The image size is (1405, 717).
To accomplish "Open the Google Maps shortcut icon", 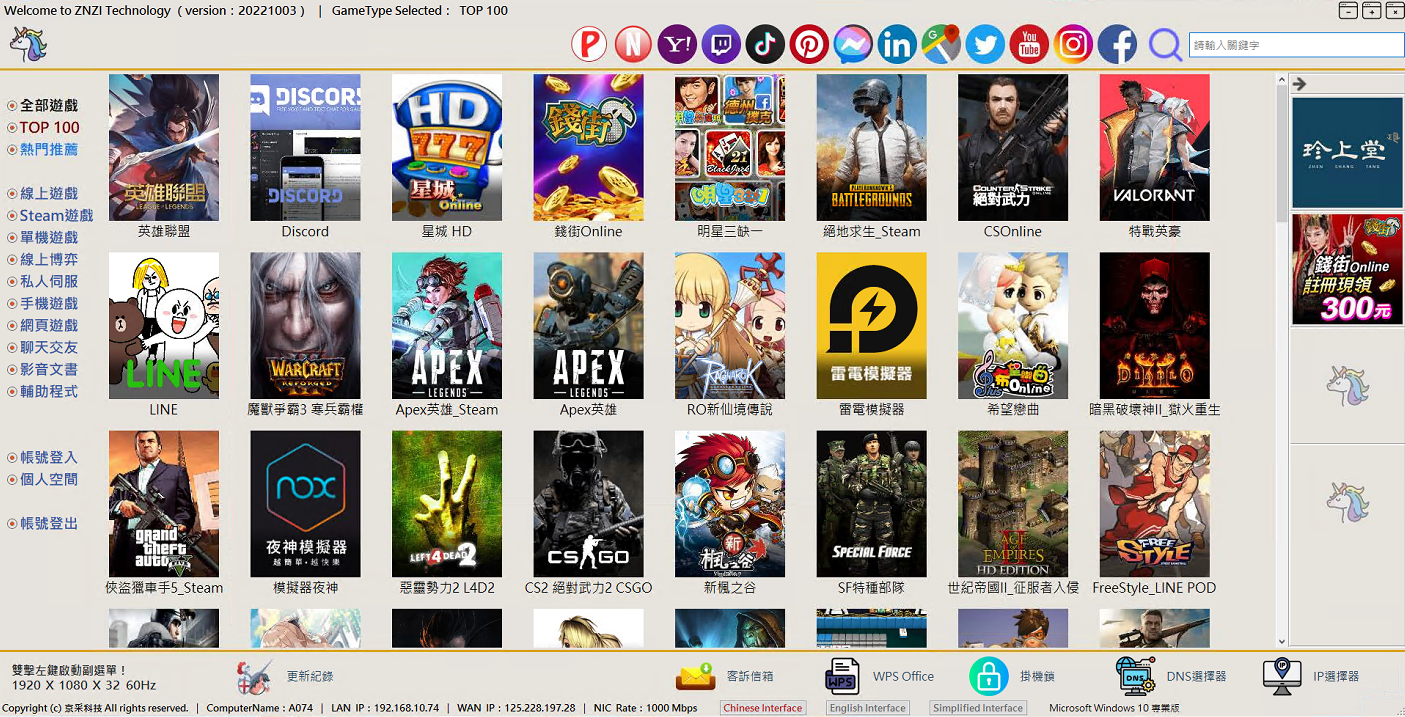I will click(941, 44).
